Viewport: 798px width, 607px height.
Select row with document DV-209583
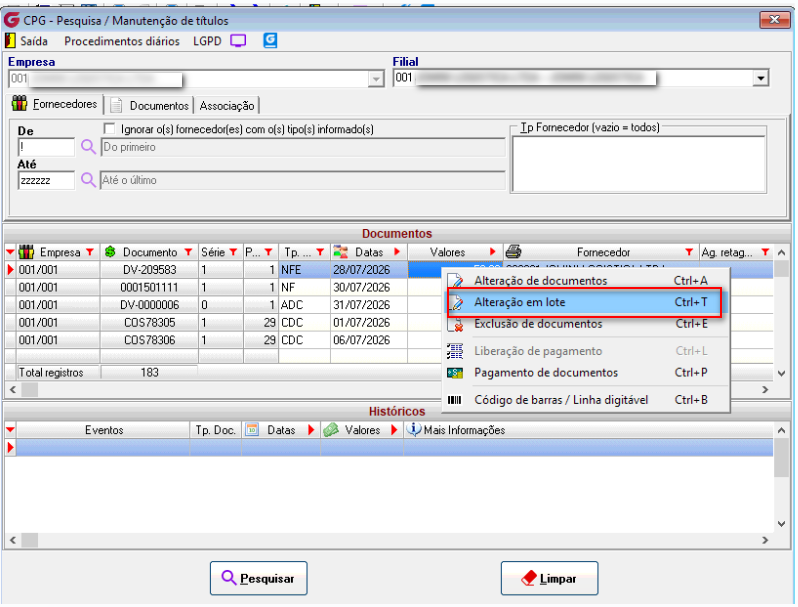pyautogui.click(x=150, y=270)
